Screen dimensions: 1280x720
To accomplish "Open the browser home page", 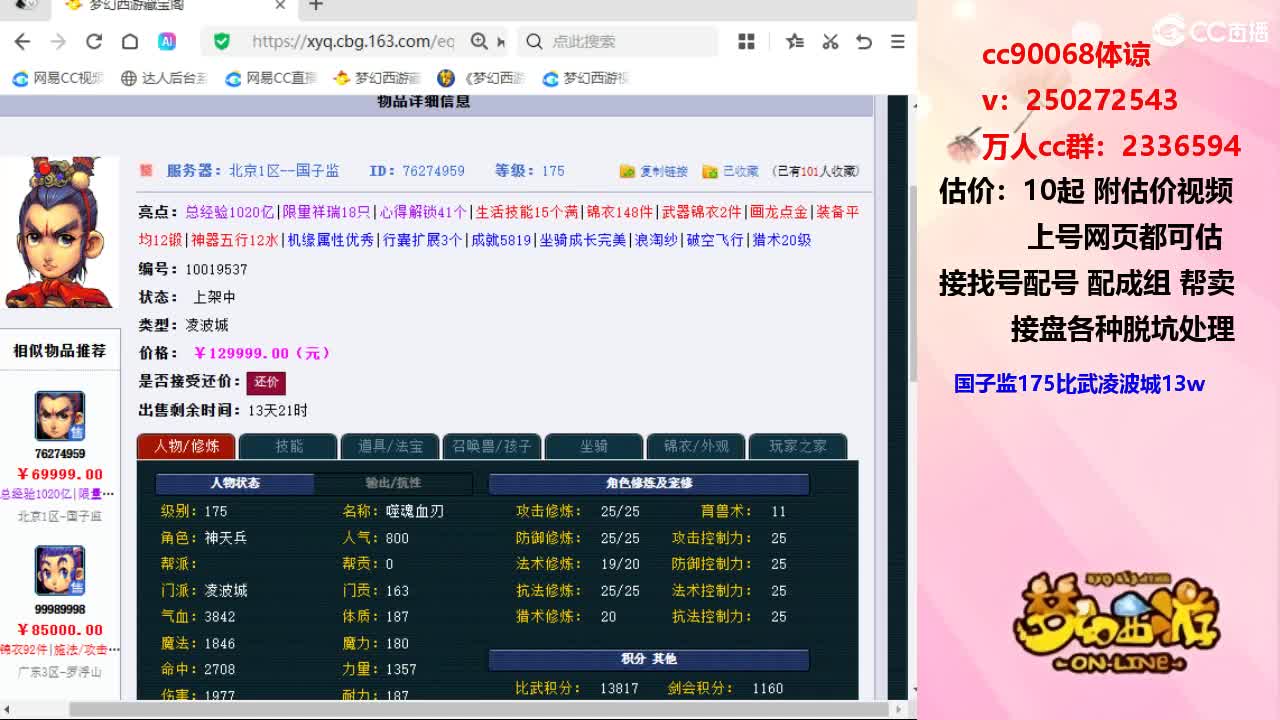I will [x=130, y=41].
